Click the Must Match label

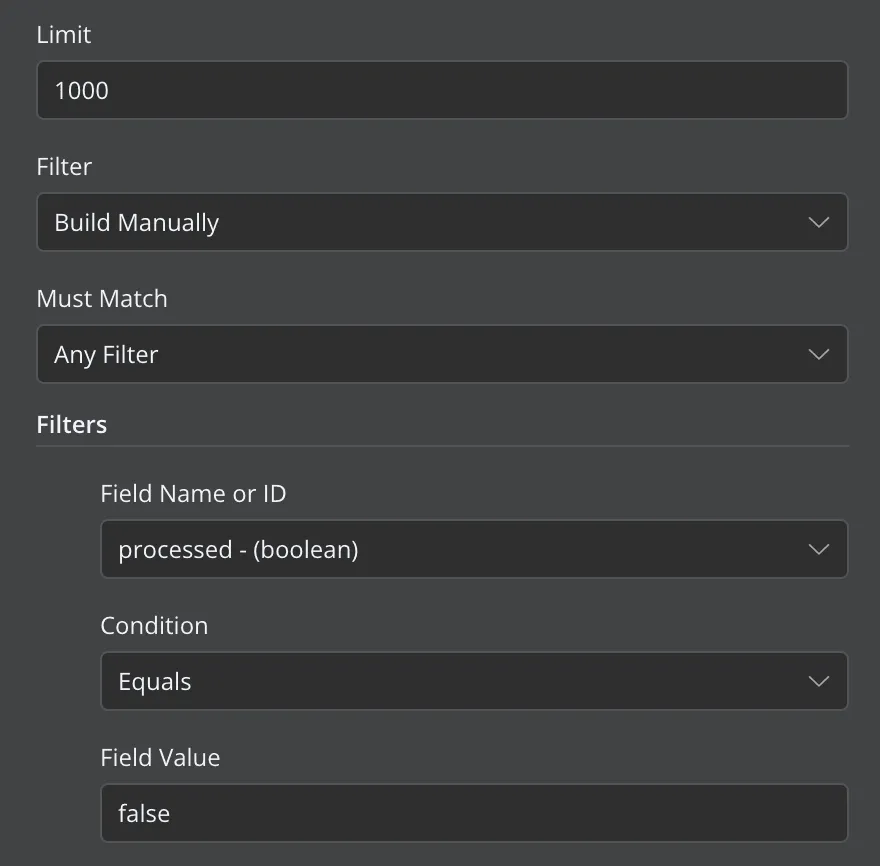click(101, 298)
